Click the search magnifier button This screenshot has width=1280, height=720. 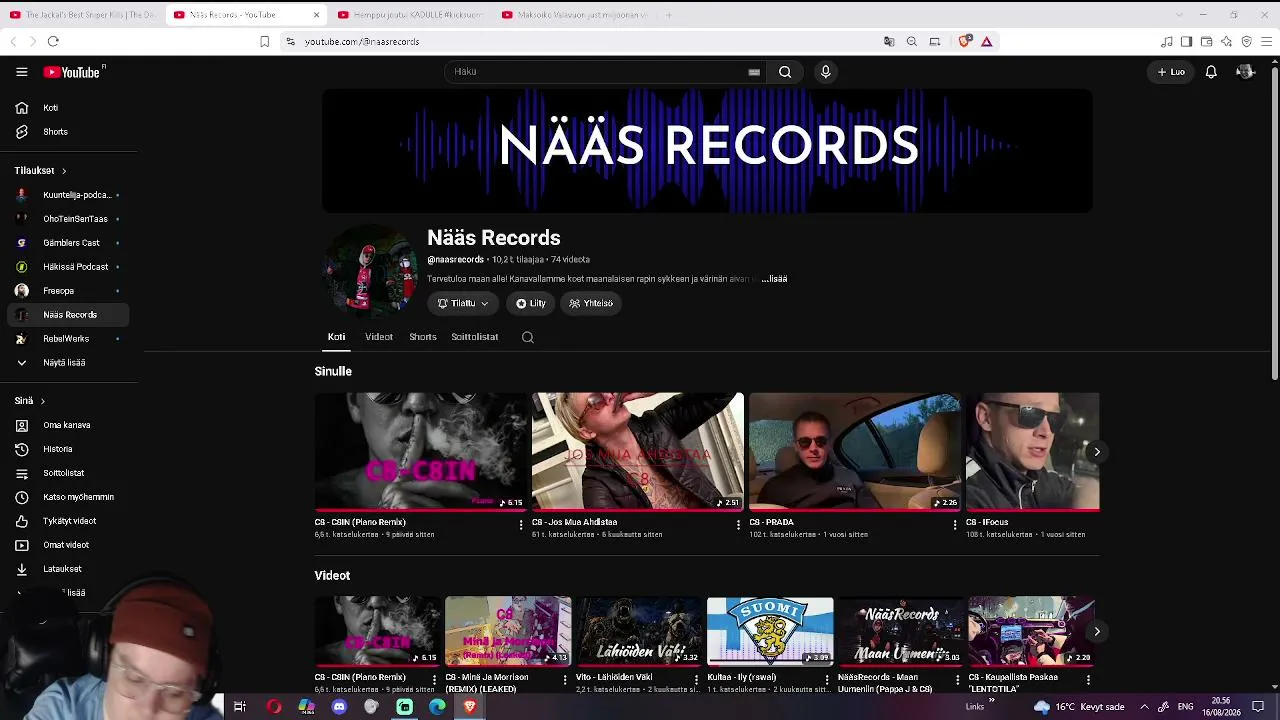pyautogui.click(x=785, y=72)
